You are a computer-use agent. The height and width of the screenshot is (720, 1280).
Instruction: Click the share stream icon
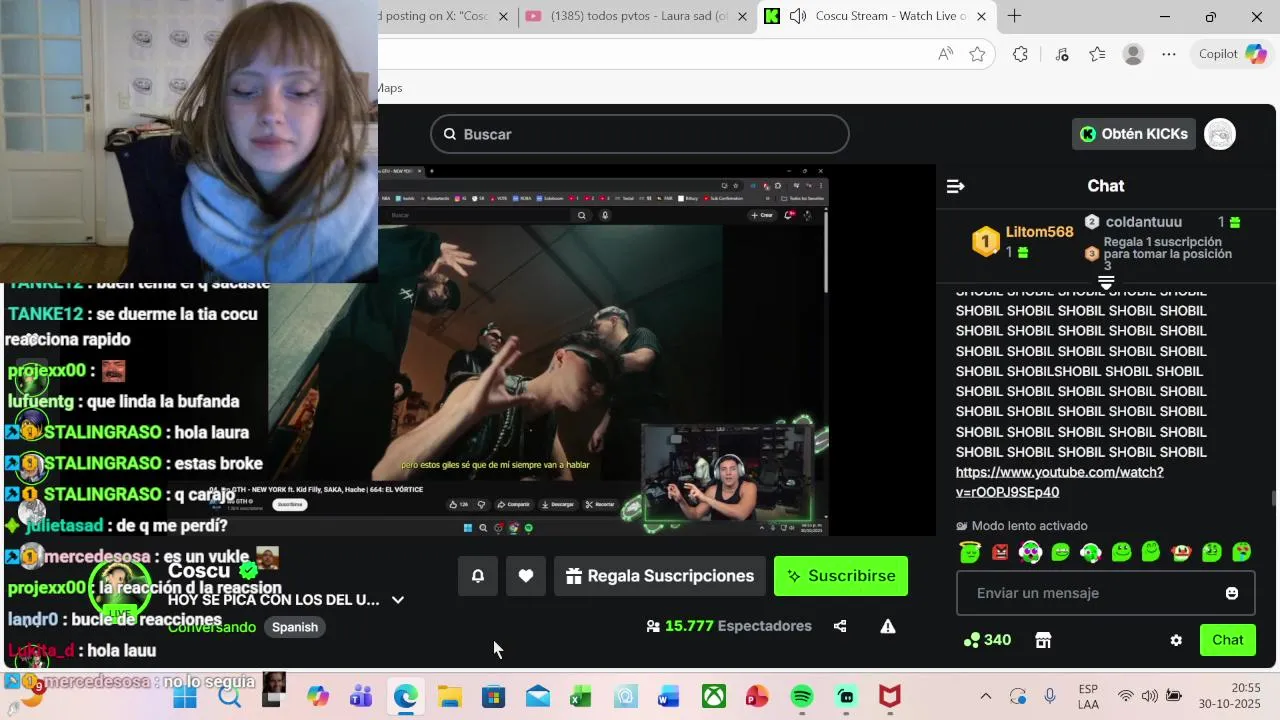[x=840, y=626]
